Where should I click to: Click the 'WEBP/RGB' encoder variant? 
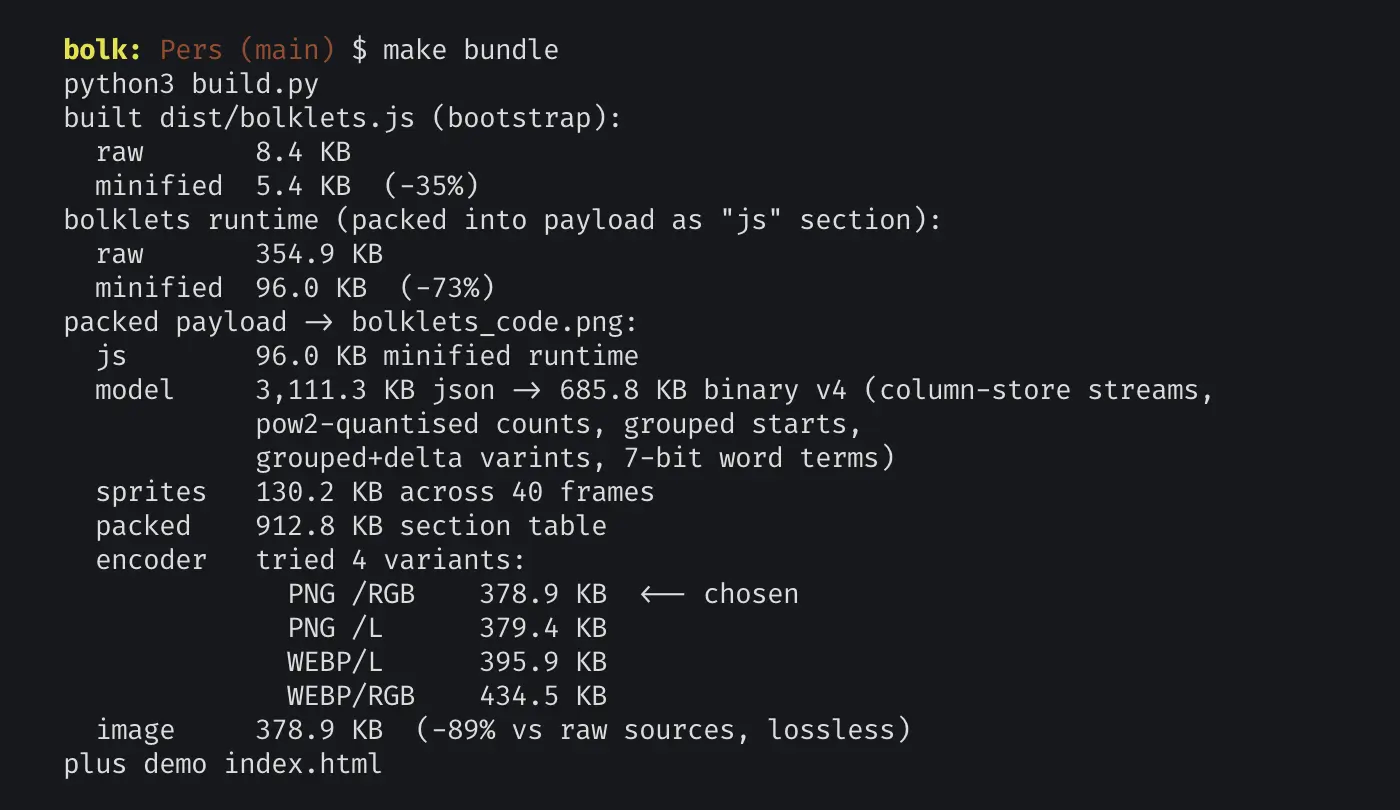(x=351, y=696)
